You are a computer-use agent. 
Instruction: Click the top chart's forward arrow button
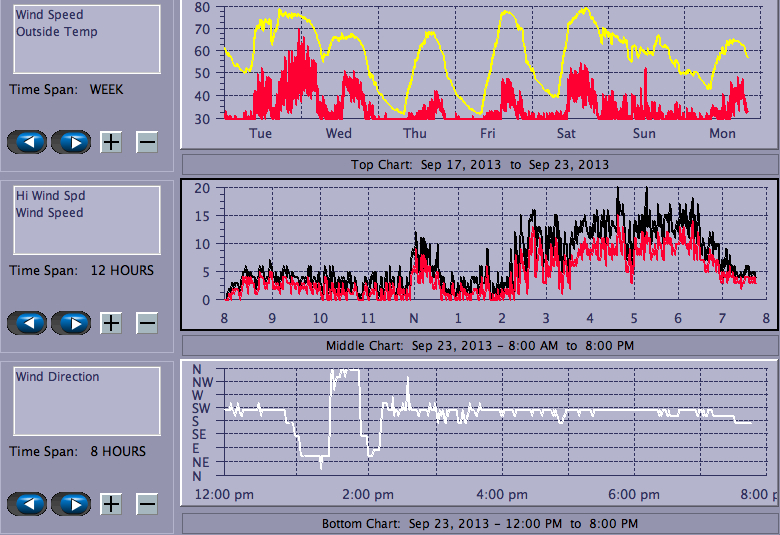pyautogui.click(x=71, y=142)
